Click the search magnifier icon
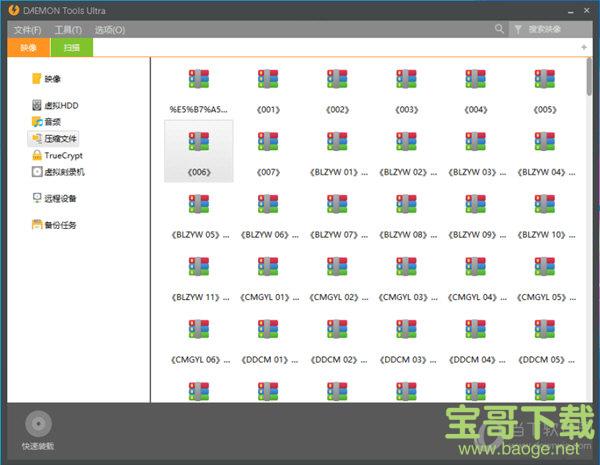 (x=499, y=29)
